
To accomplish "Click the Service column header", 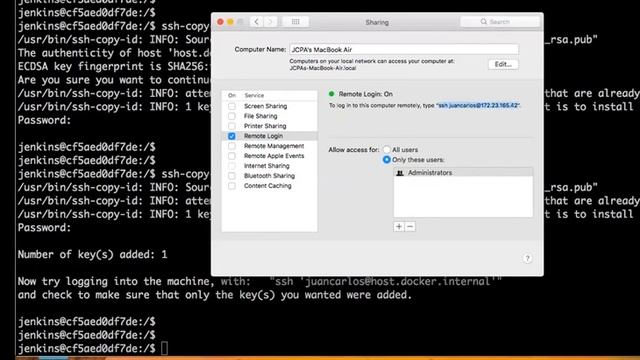I will (x=254, y=95).
